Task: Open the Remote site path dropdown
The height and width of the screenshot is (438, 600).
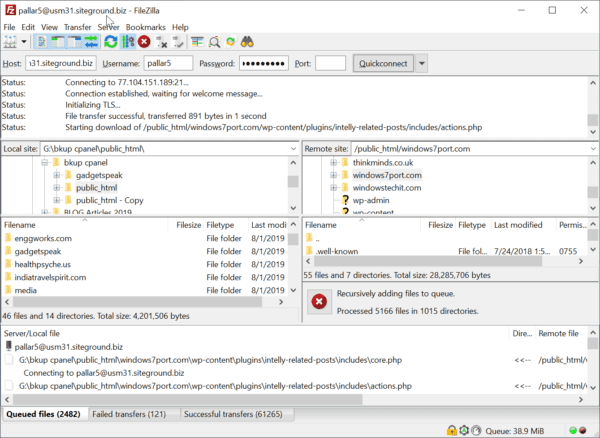Action: (x=593, y=149)
